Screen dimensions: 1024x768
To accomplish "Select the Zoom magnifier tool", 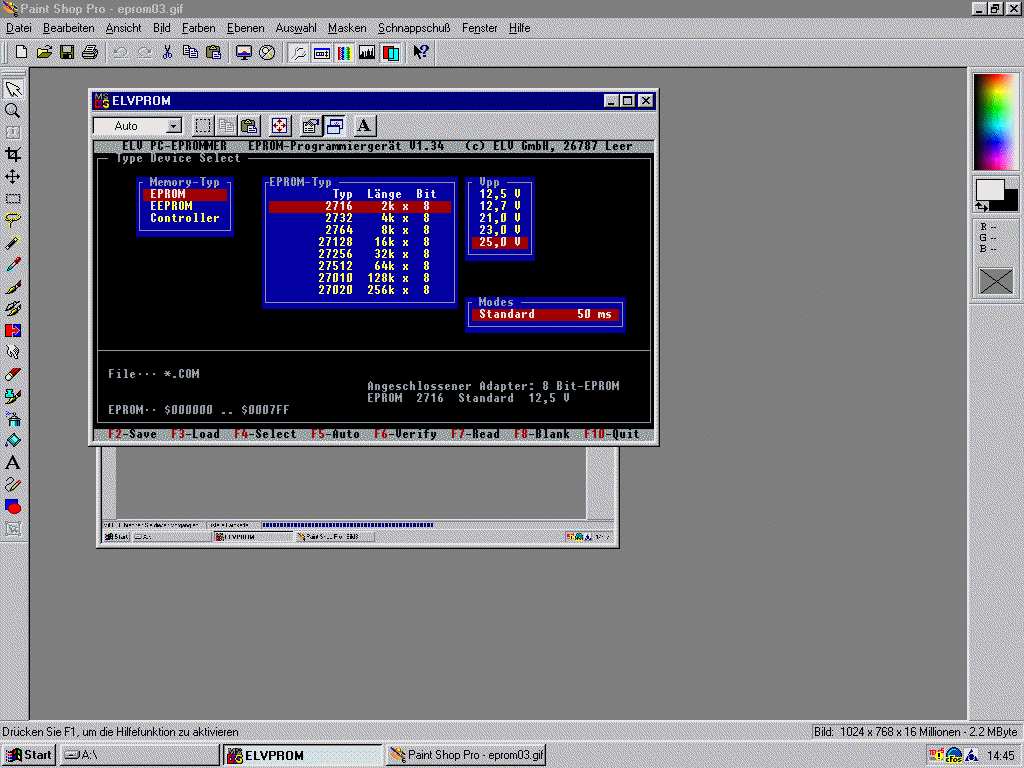I will coord(13,110).
